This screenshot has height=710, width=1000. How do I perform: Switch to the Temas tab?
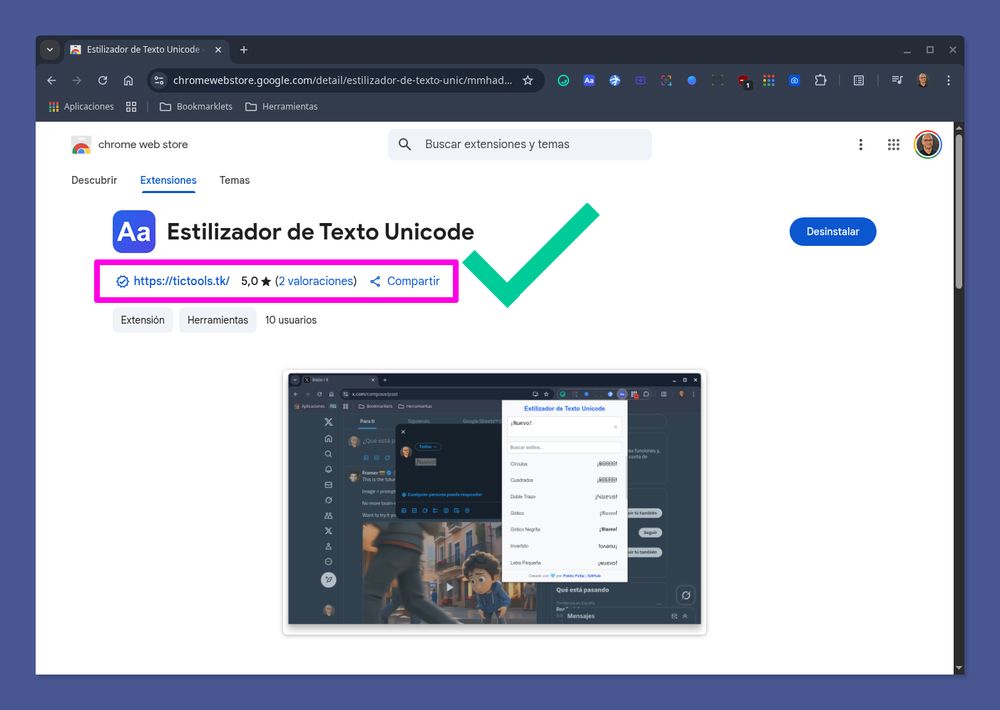pyautogui.click(x=234, y=181)
